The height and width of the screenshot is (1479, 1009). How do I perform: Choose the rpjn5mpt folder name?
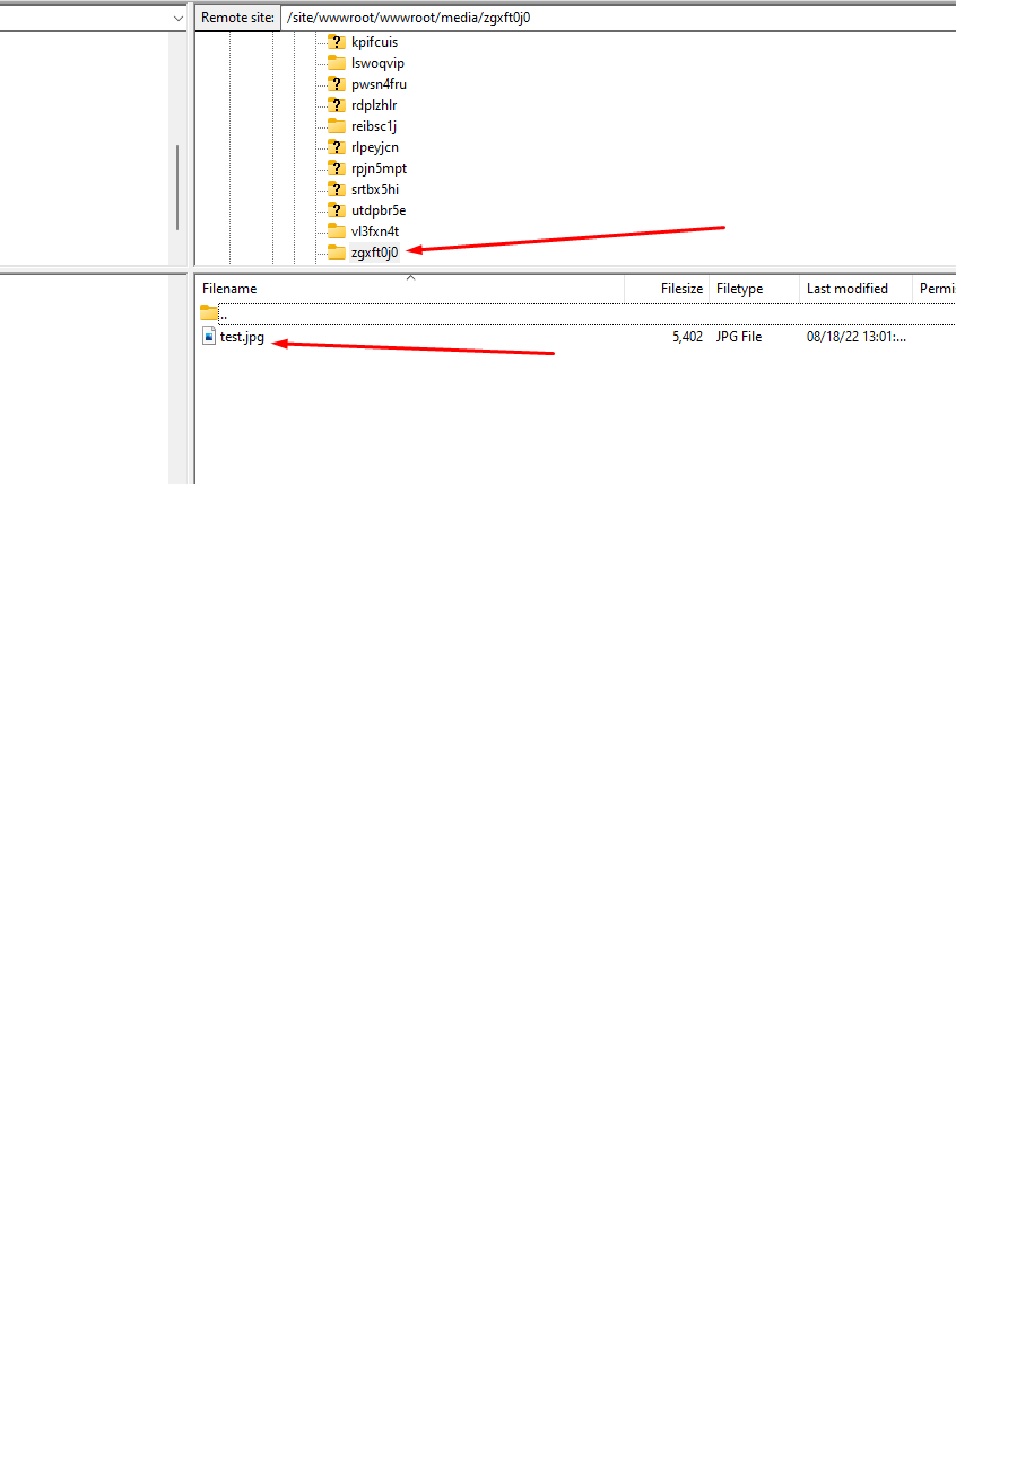(x=379, y=168)
